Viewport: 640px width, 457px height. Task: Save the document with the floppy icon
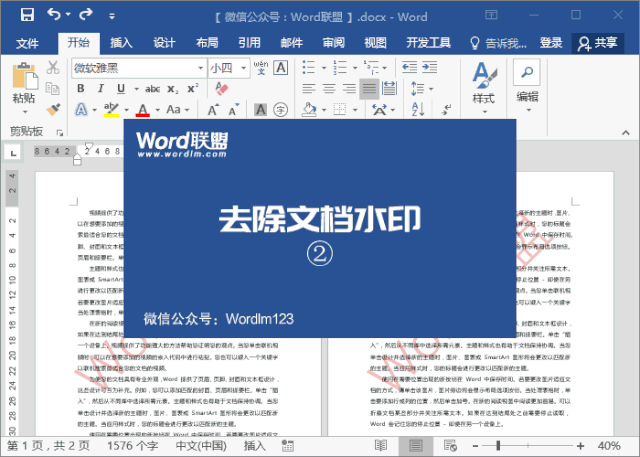27,15
